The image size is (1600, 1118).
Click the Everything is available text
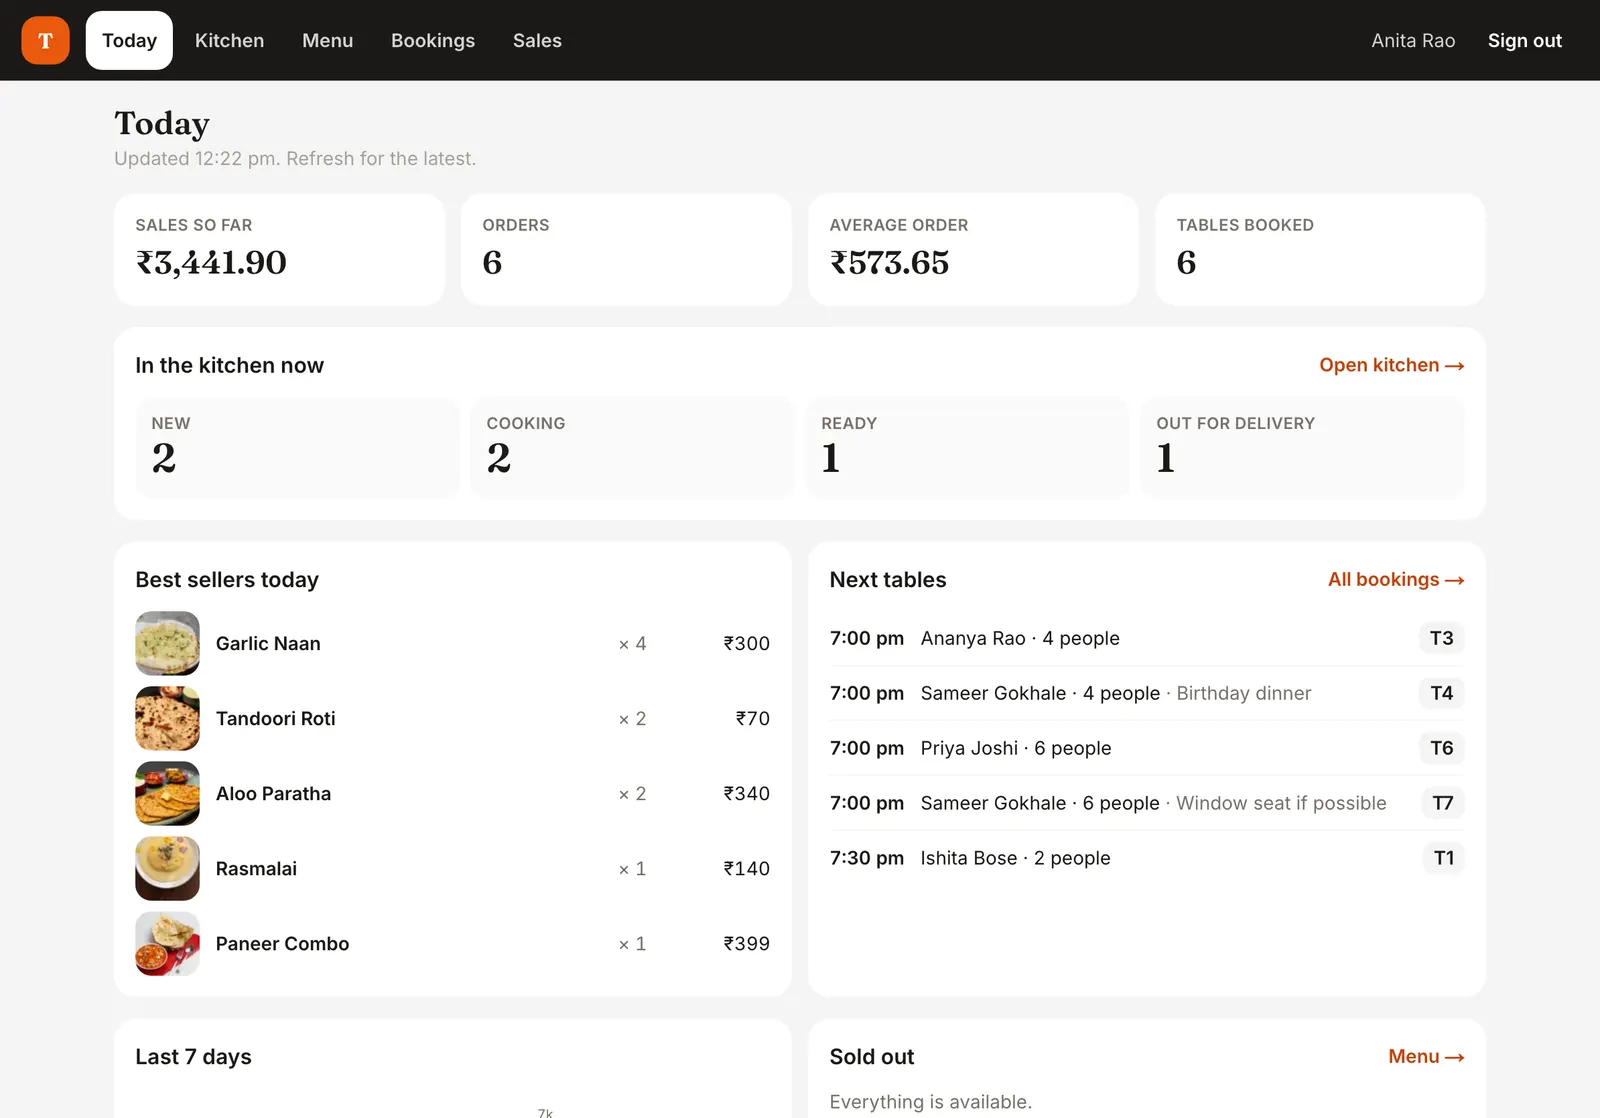[x=930, y=1101]
